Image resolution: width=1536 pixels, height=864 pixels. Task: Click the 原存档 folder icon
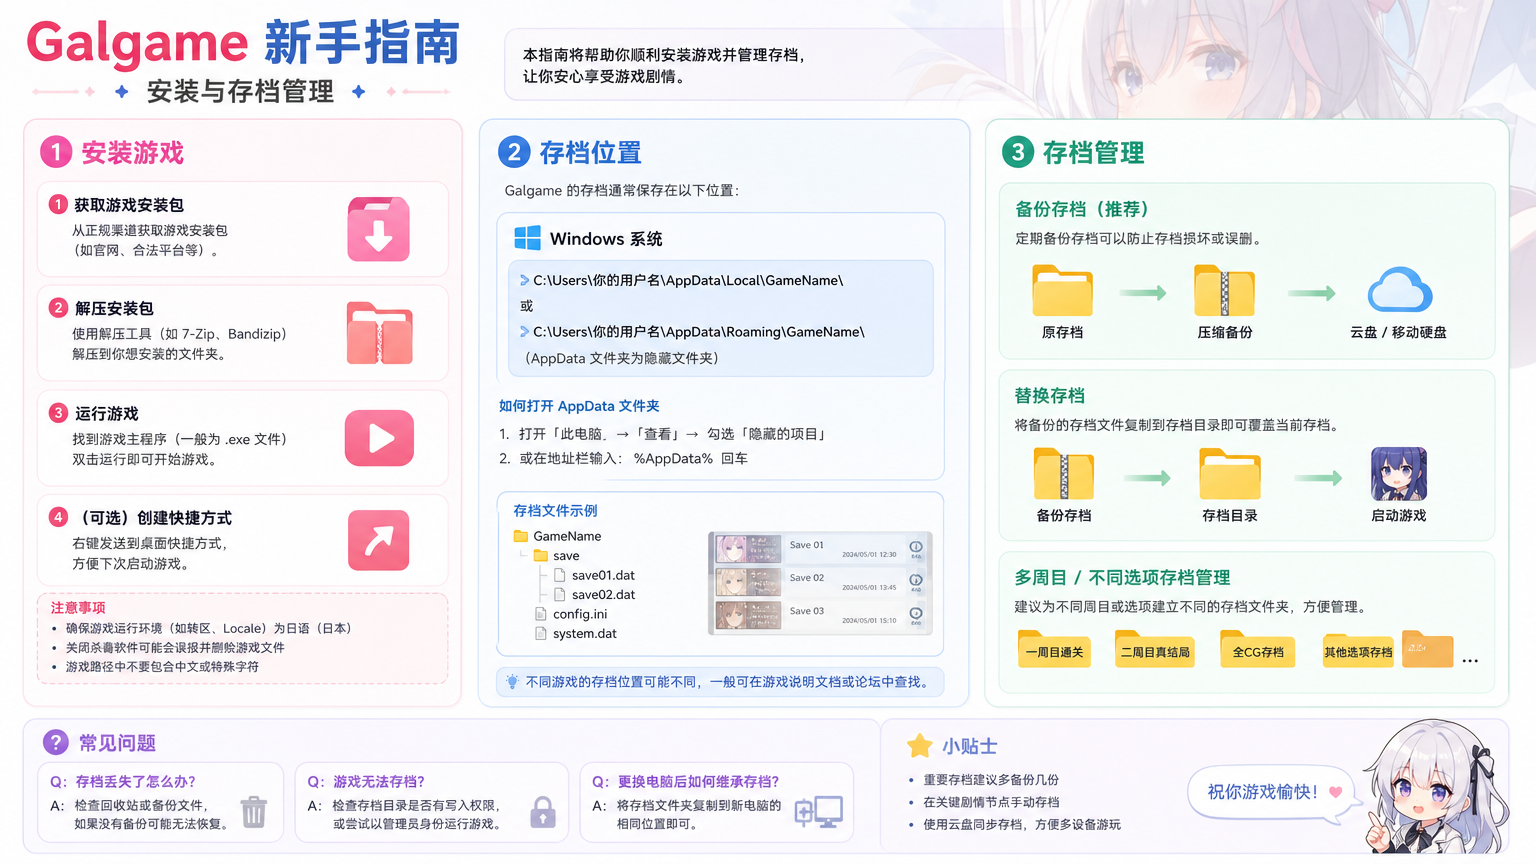point(1062,290)
